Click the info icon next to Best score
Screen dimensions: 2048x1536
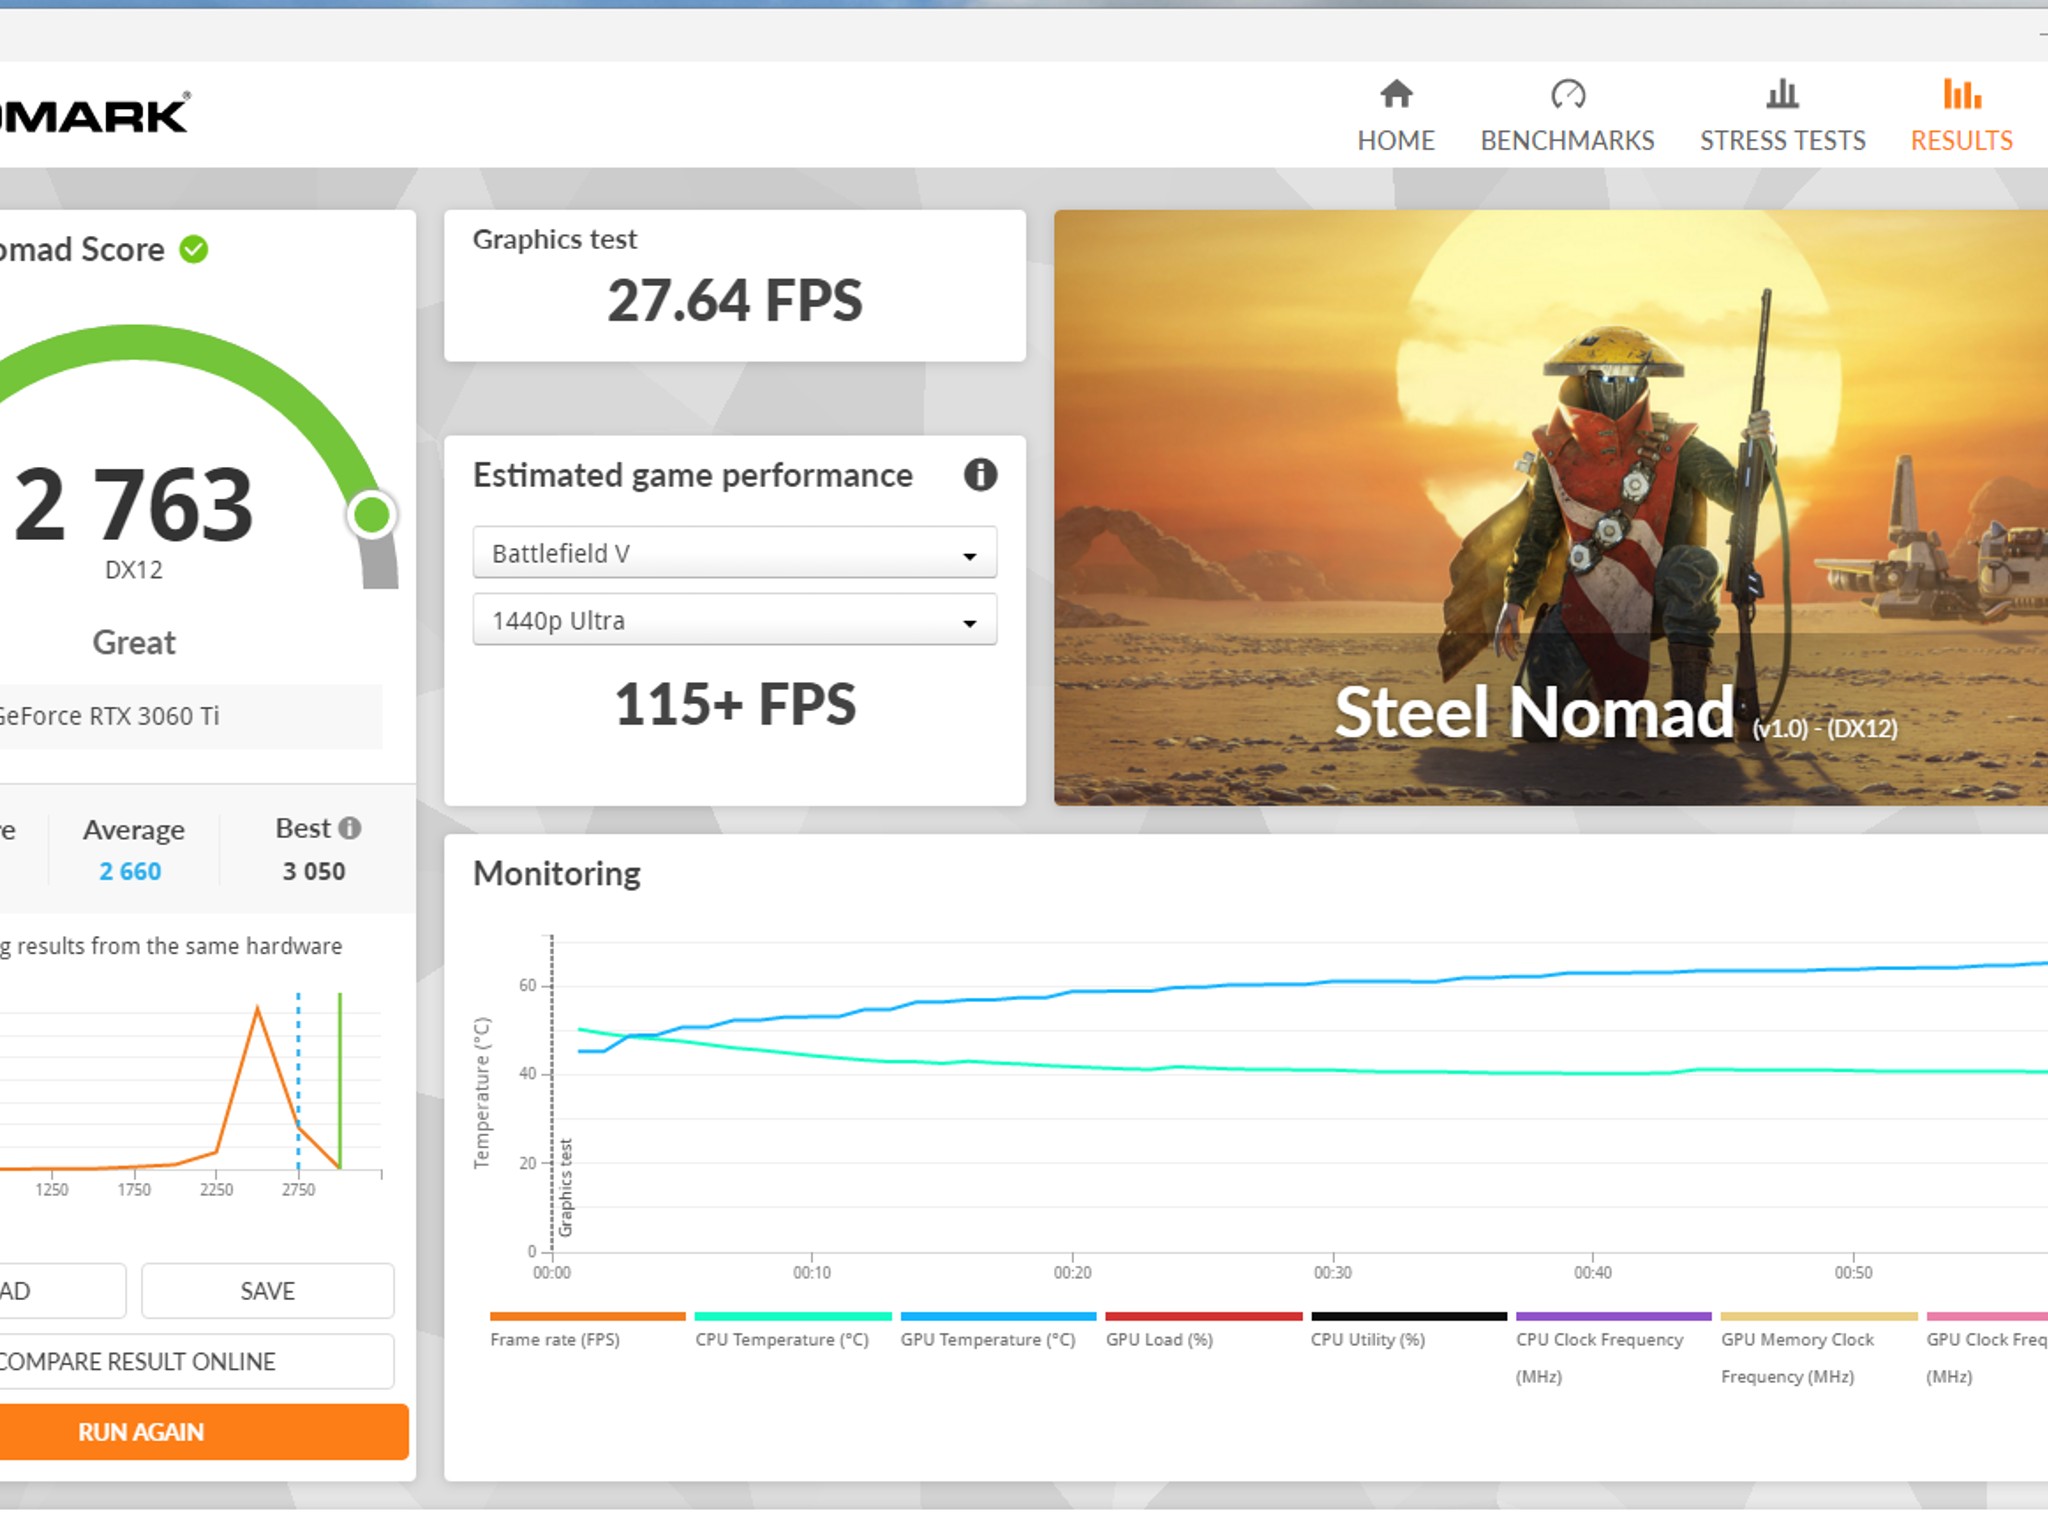click(349, 828)
